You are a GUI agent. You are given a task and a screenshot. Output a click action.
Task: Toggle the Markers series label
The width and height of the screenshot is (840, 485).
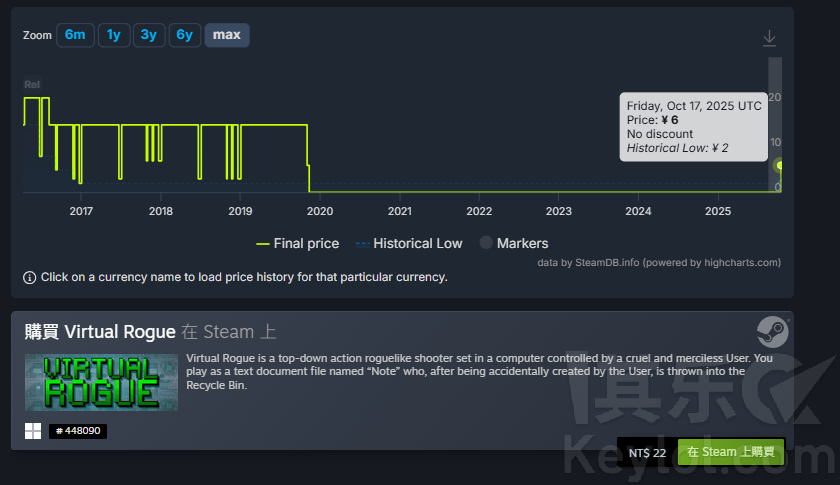[x=522, y=243]
